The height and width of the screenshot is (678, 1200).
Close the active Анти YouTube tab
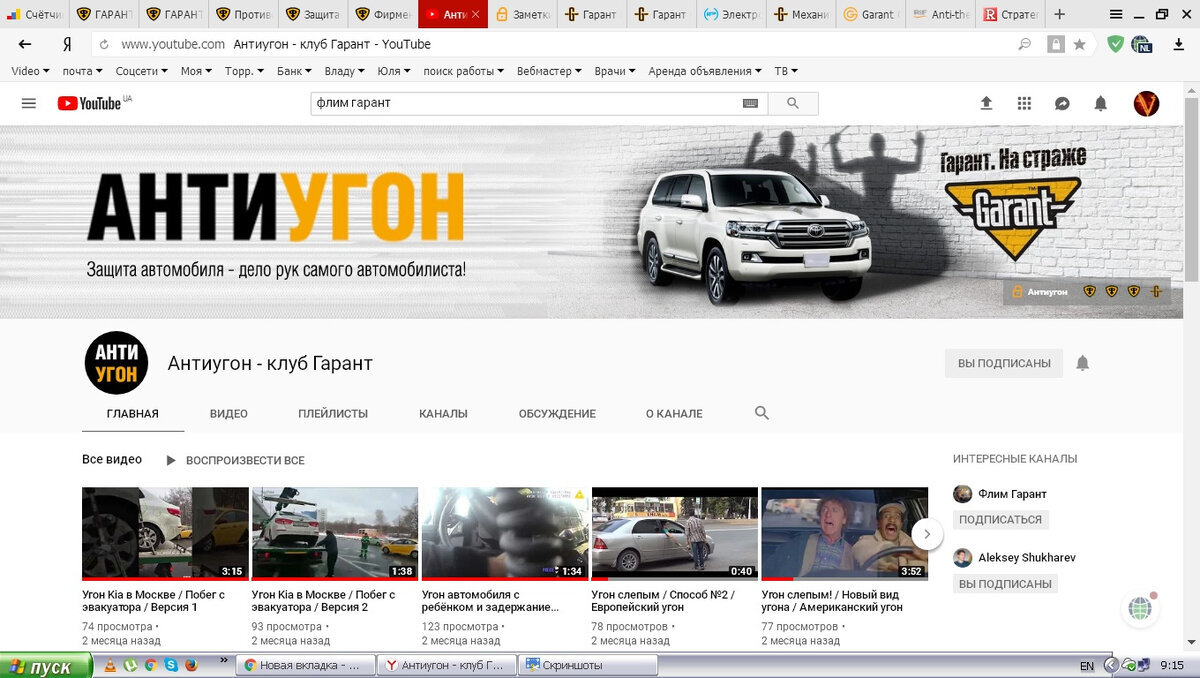click(475, 14)
